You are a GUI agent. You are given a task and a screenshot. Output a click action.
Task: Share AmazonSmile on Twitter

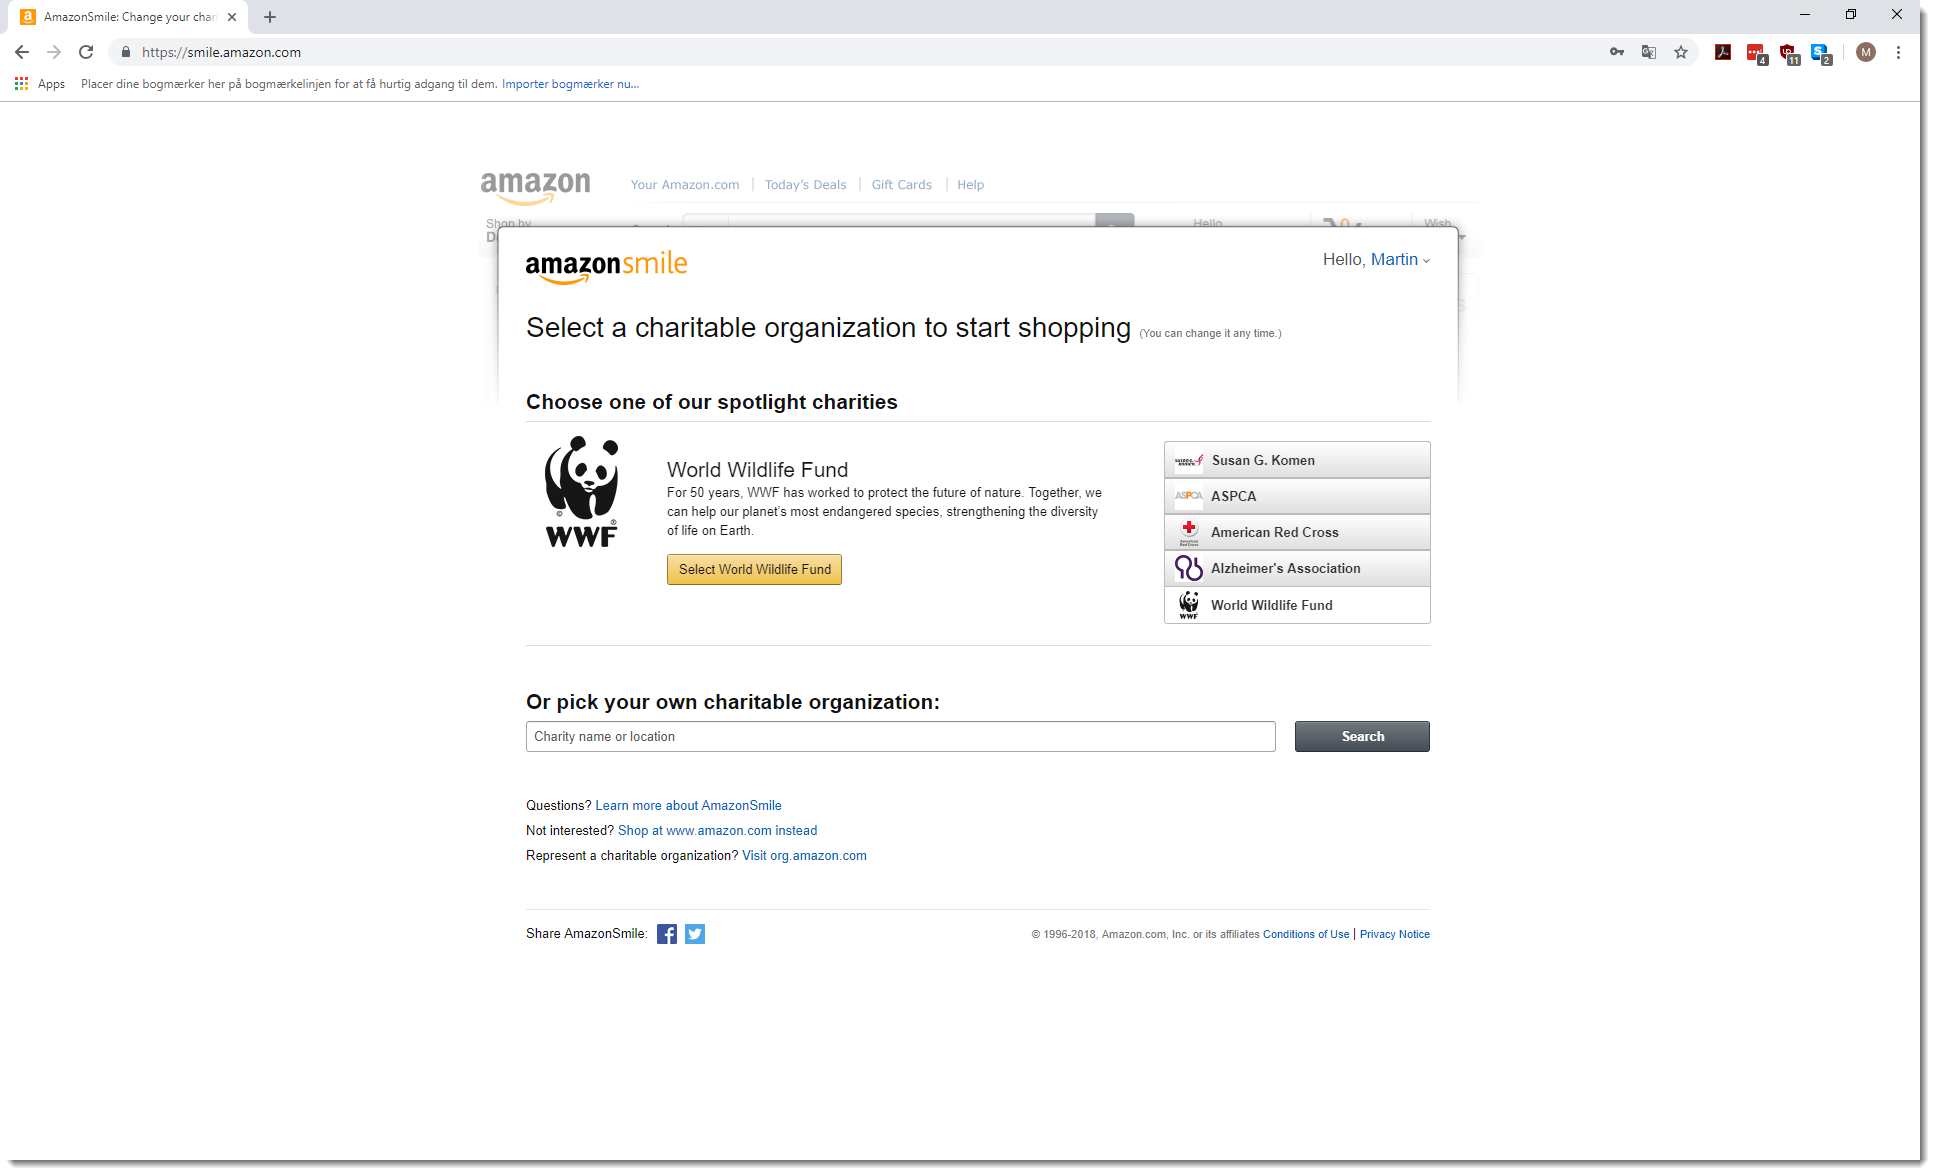point(694,933)
